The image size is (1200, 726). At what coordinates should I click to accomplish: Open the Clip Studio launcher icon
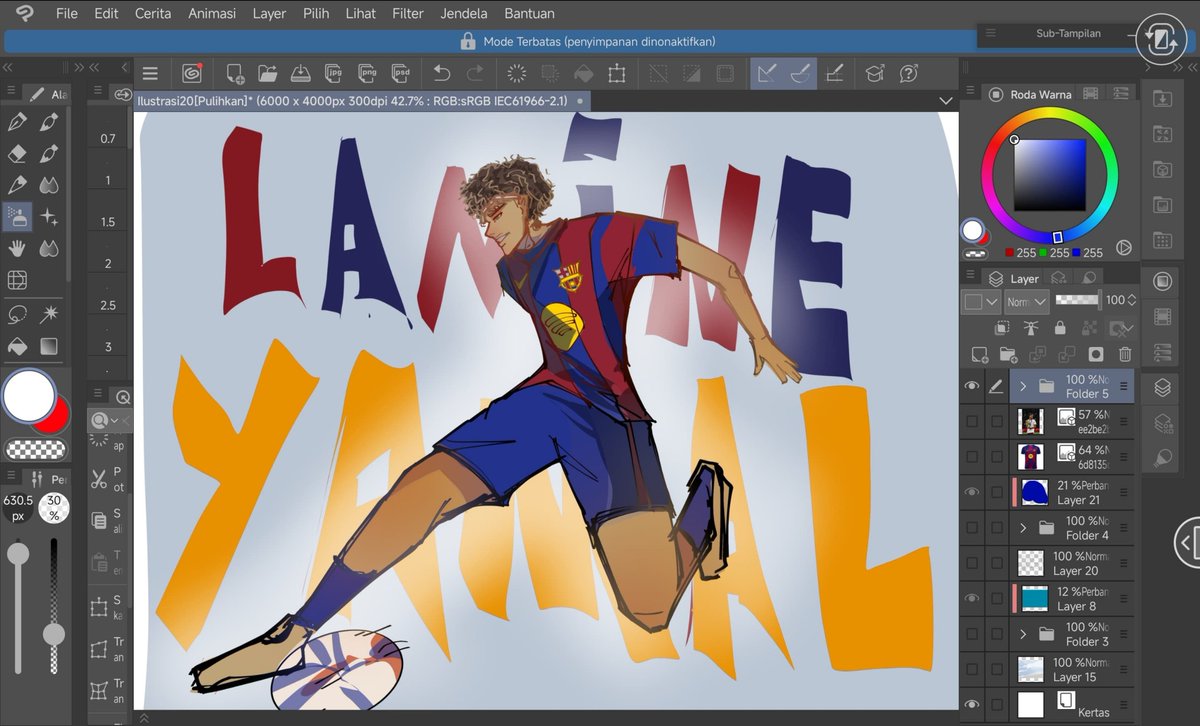(x=192, y=73)
